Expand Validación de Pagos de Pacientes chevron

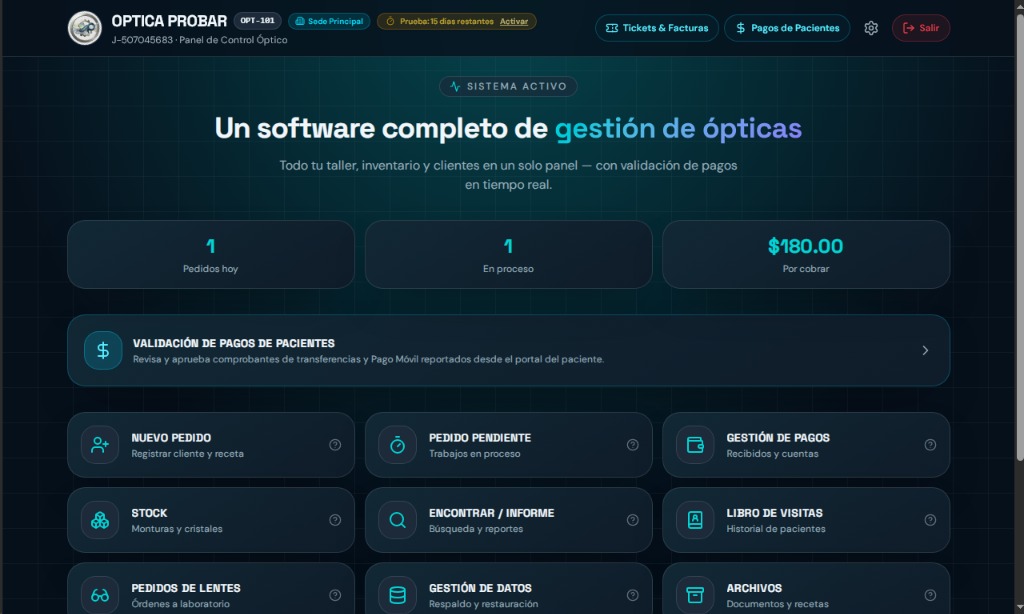click(925, 351)
